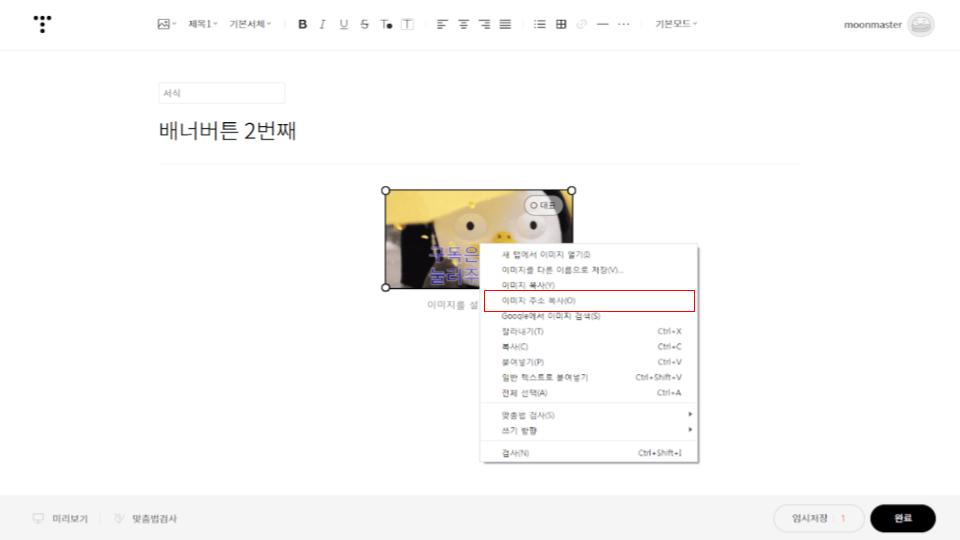Open the text color tool
This screenshot has width=960, height=540.
pos(386,24)
